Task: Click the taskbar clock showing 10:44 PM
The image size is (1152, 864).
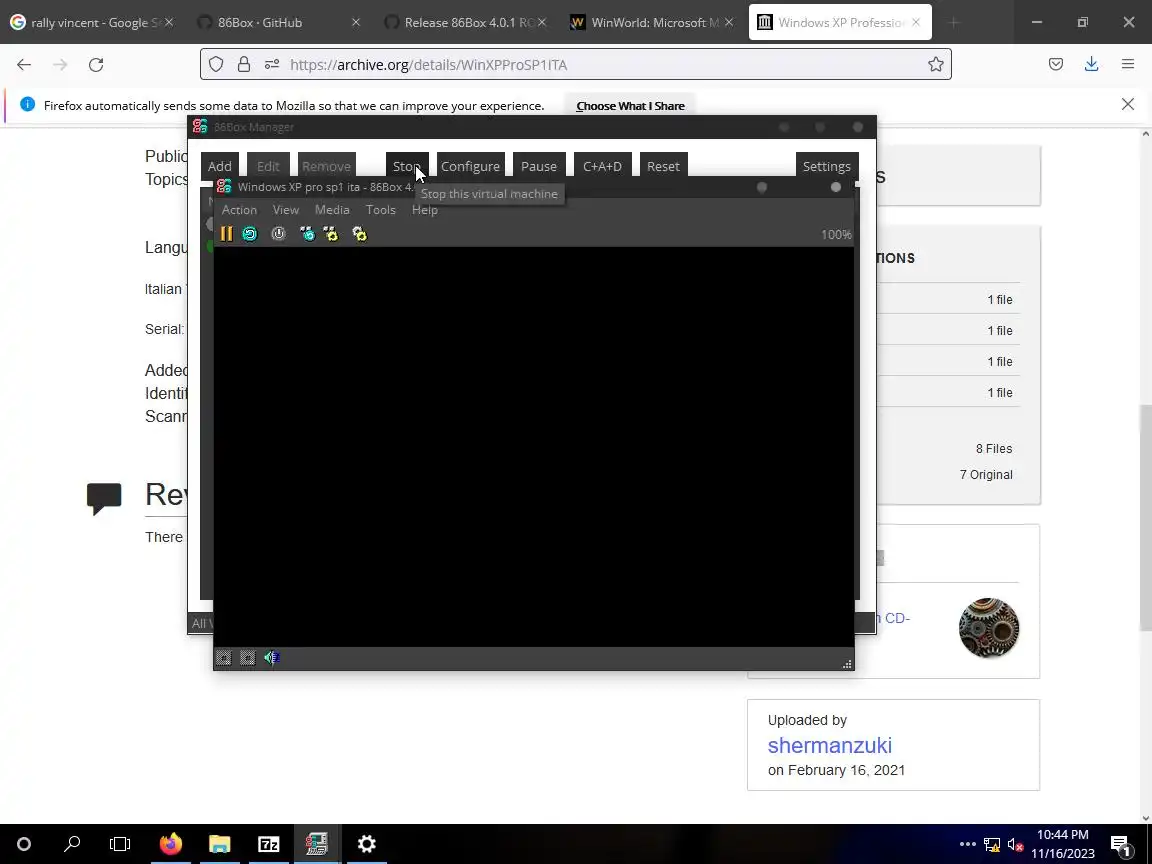Action: pos(1062,844)
